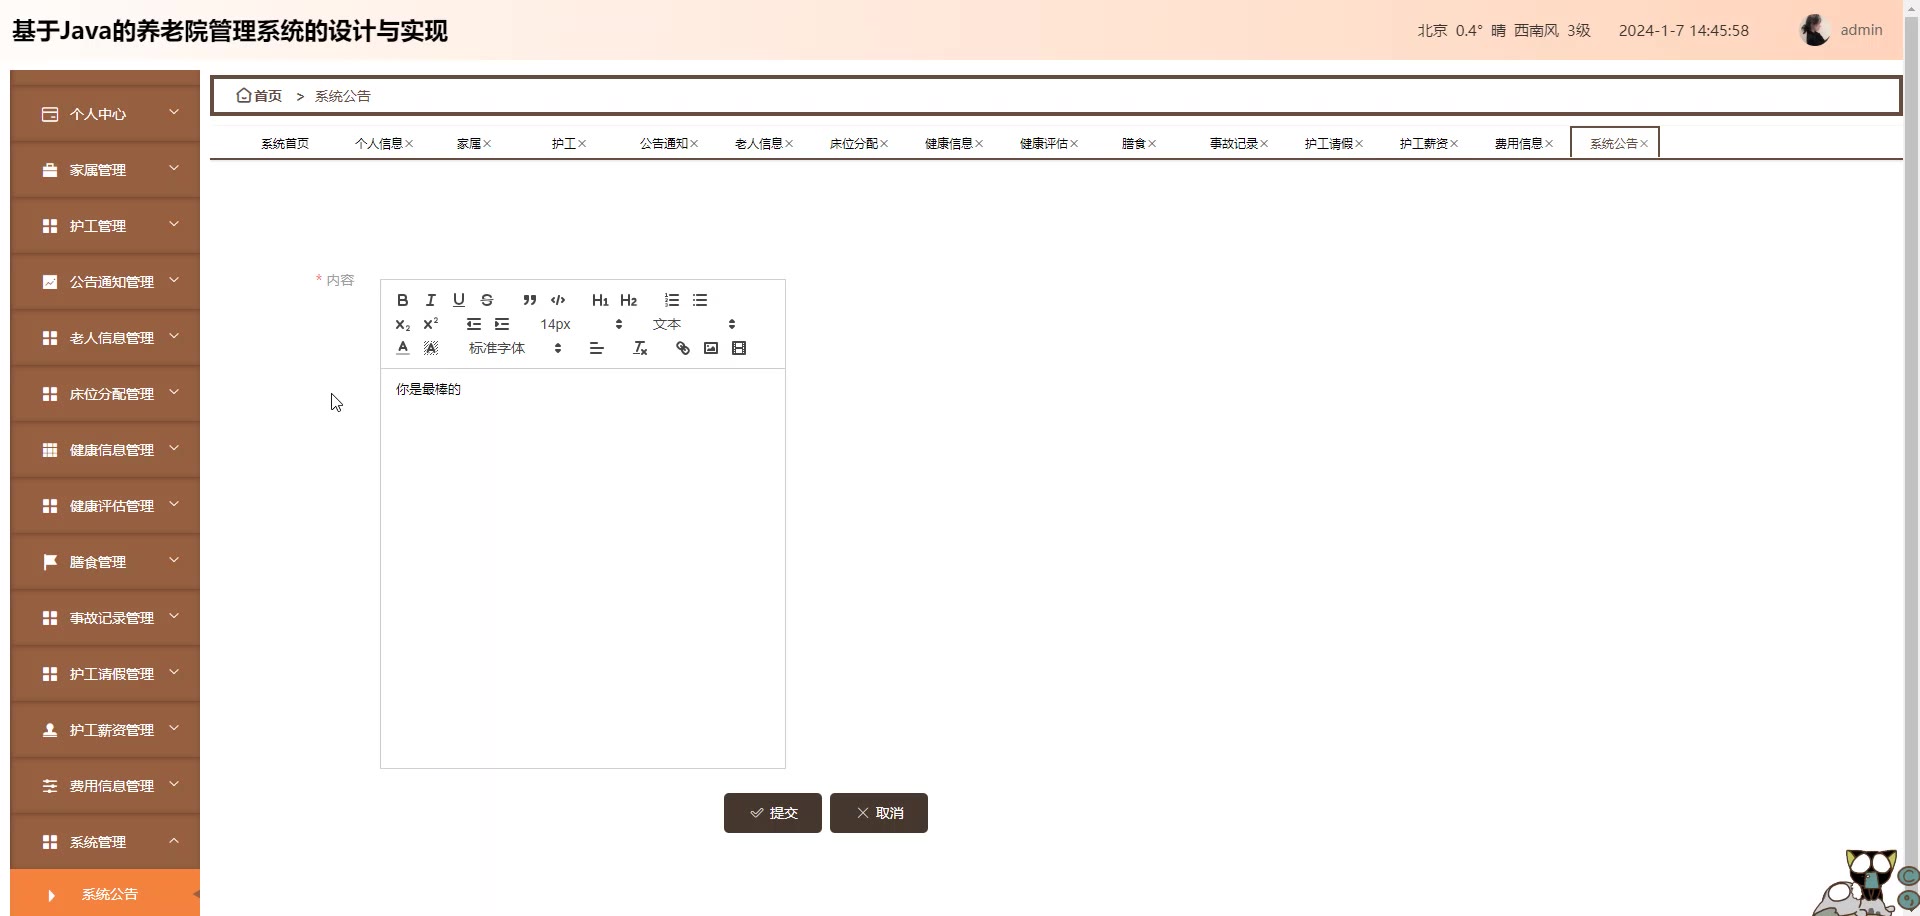Viewport: 1920px width, 916px height.
Task: Select 系统公告 in the sidebar submenu
Action: point(105,894)
